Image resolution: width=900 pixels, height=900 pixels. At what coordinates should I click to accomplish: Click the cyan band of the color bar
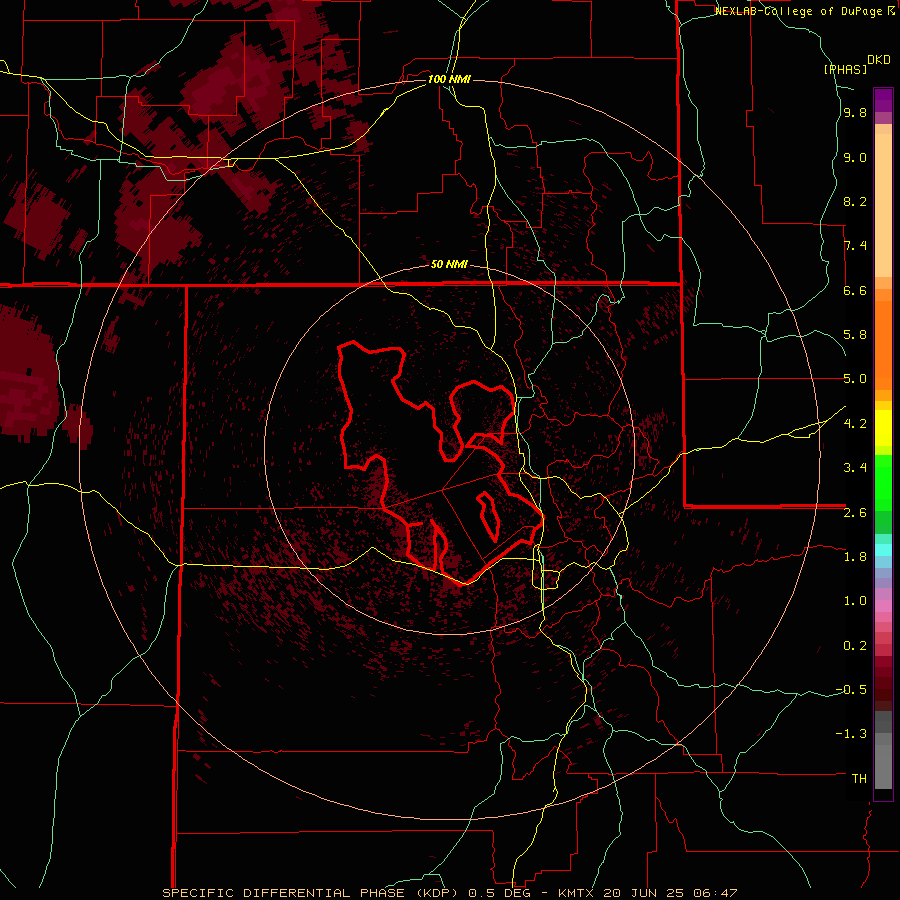pyautogui.click(x=883, y=550)
